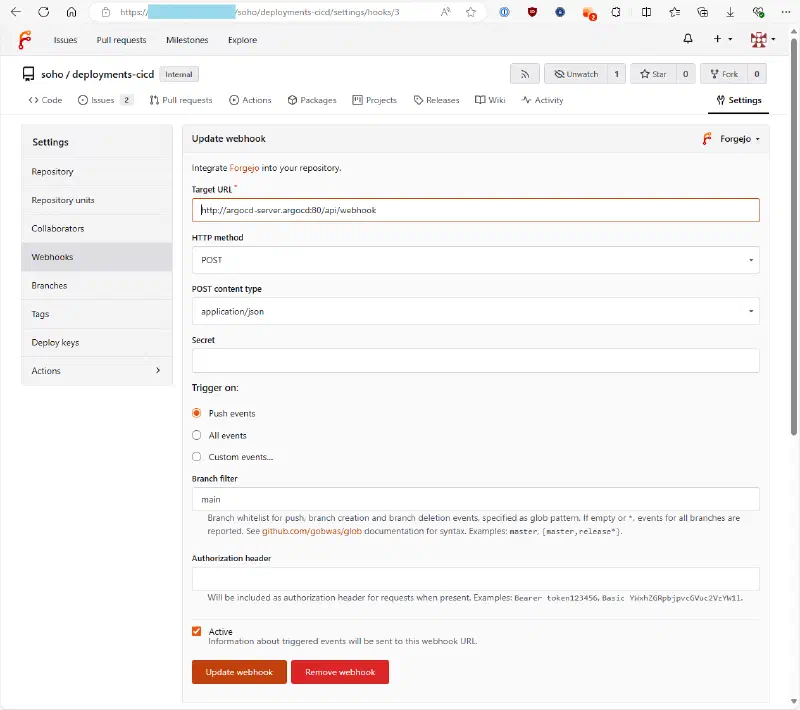Select All events trigger option
800x710 pixels.
[196, 435]
